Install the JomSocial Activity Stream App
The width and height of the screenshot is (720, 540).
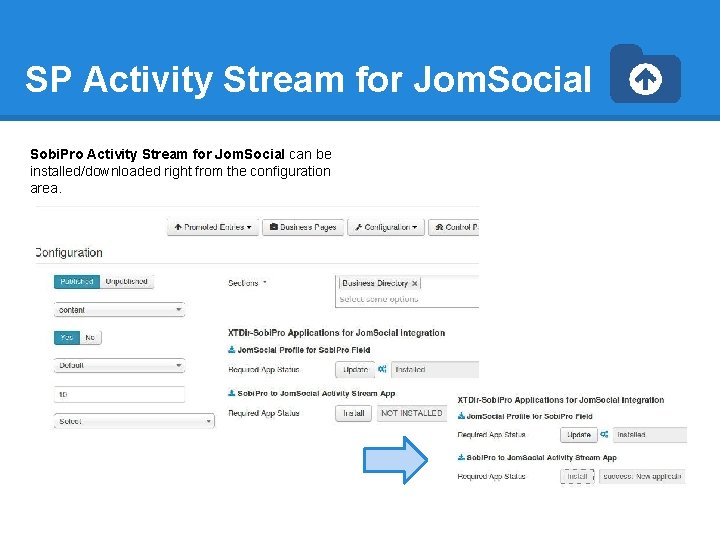(x=354, y=413)
